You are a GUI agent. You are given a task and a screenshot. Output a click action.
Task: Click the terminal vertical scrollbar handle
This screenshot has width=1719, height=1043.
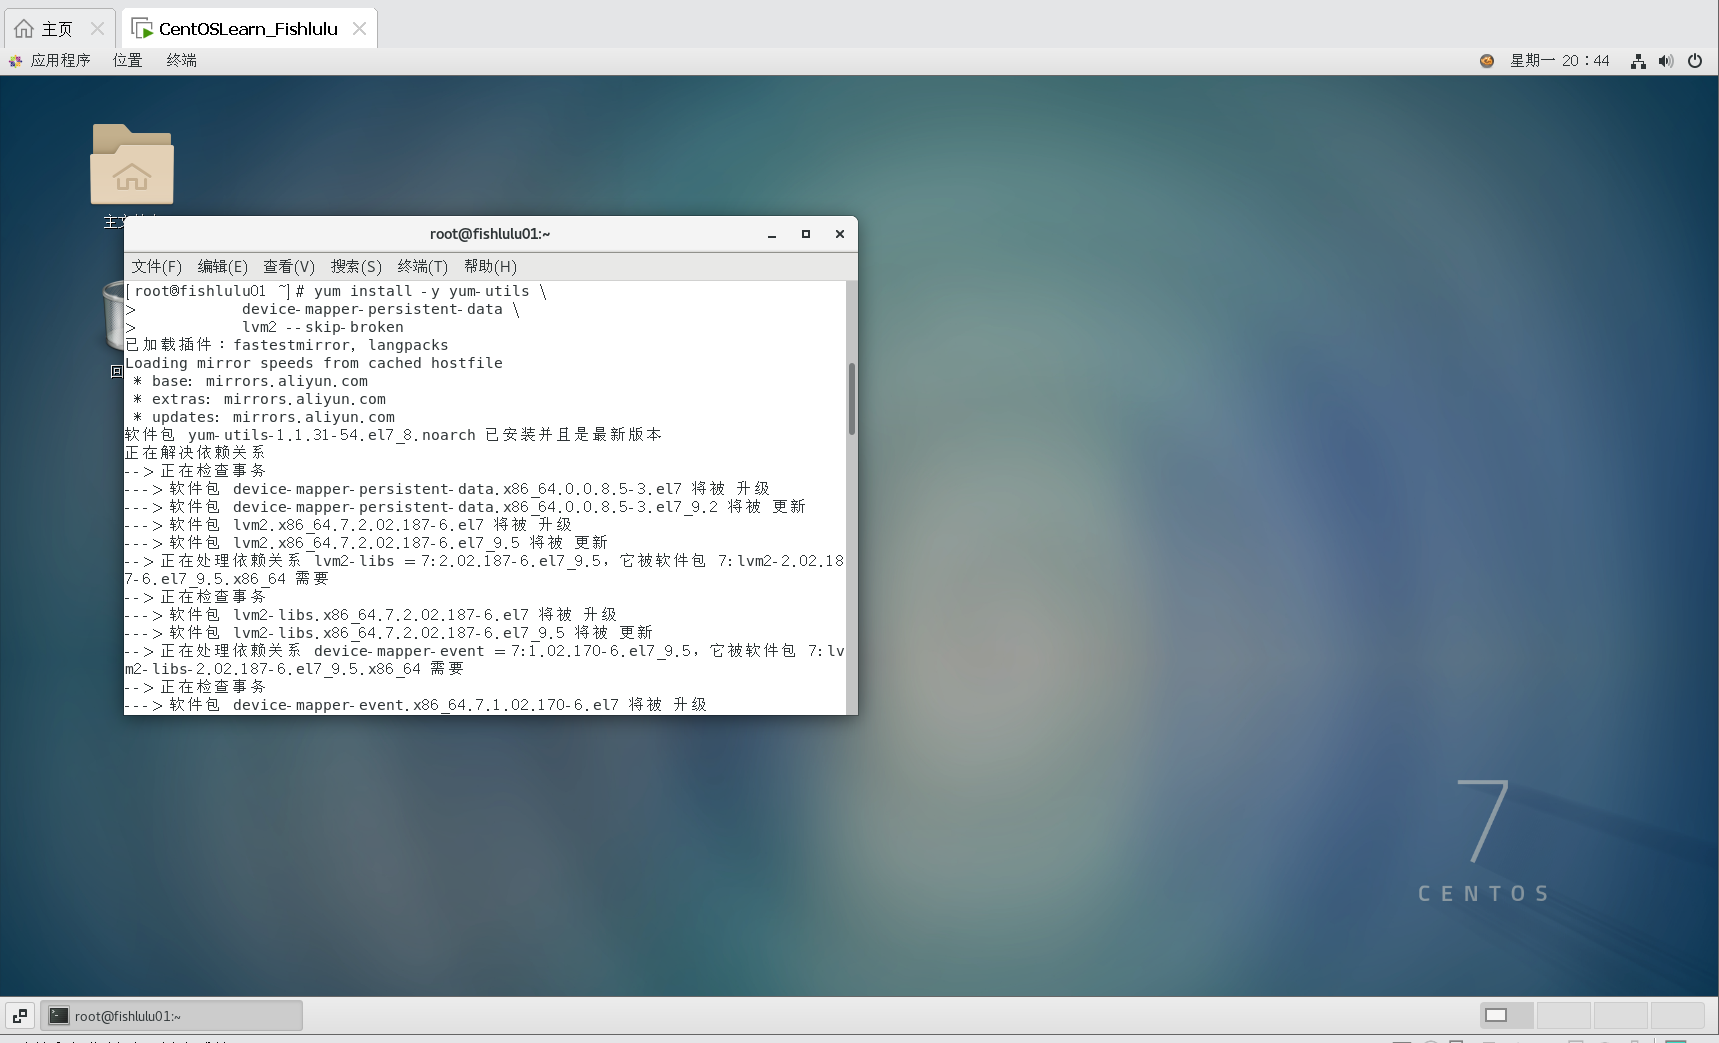(x=852, y=399)
